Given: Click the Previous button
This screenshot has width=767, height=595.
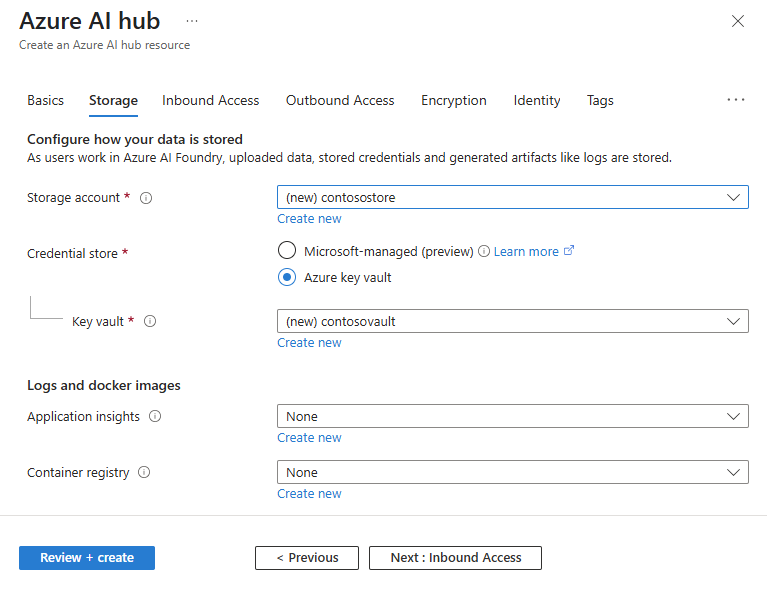Looking at the screenshot, I should pos(307,558).
